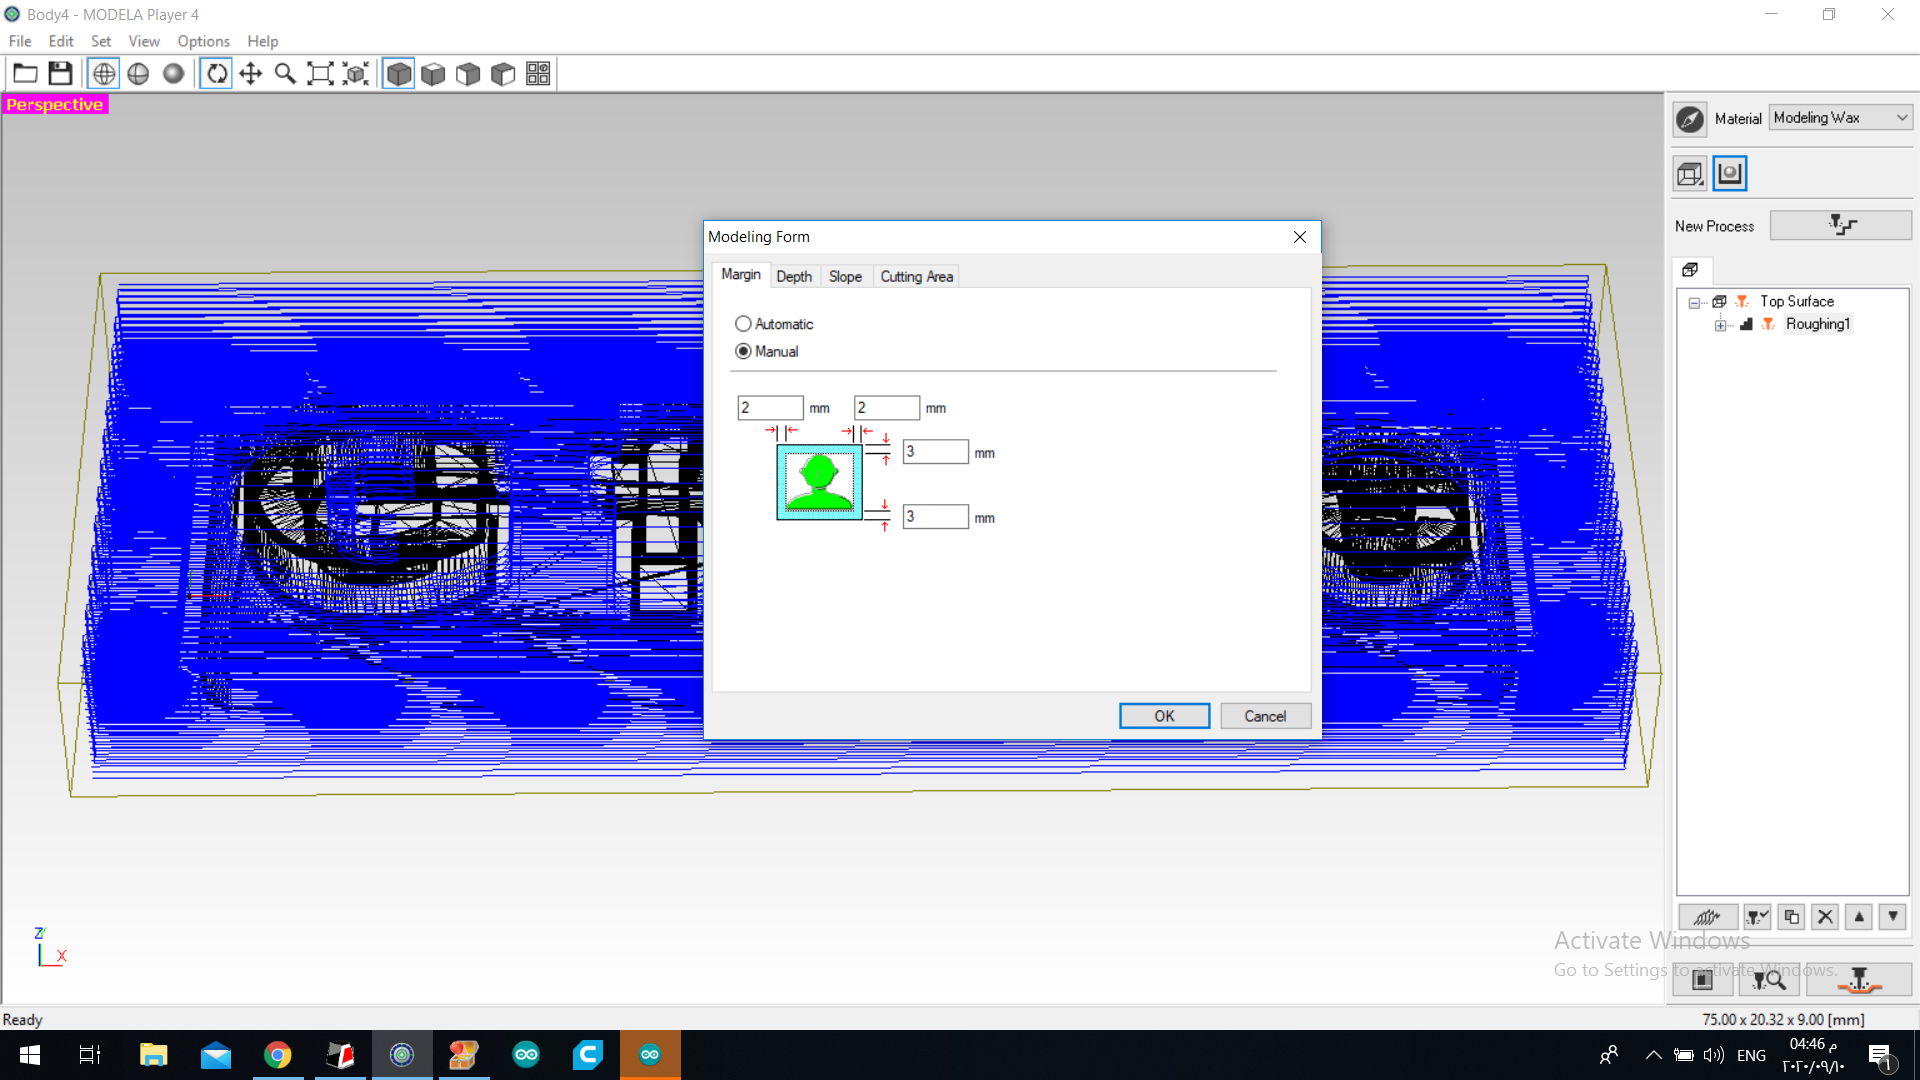1920x1080 pixels.
Task: Expand the Roughing1 tree node
Action: (x=1720, y=325)
